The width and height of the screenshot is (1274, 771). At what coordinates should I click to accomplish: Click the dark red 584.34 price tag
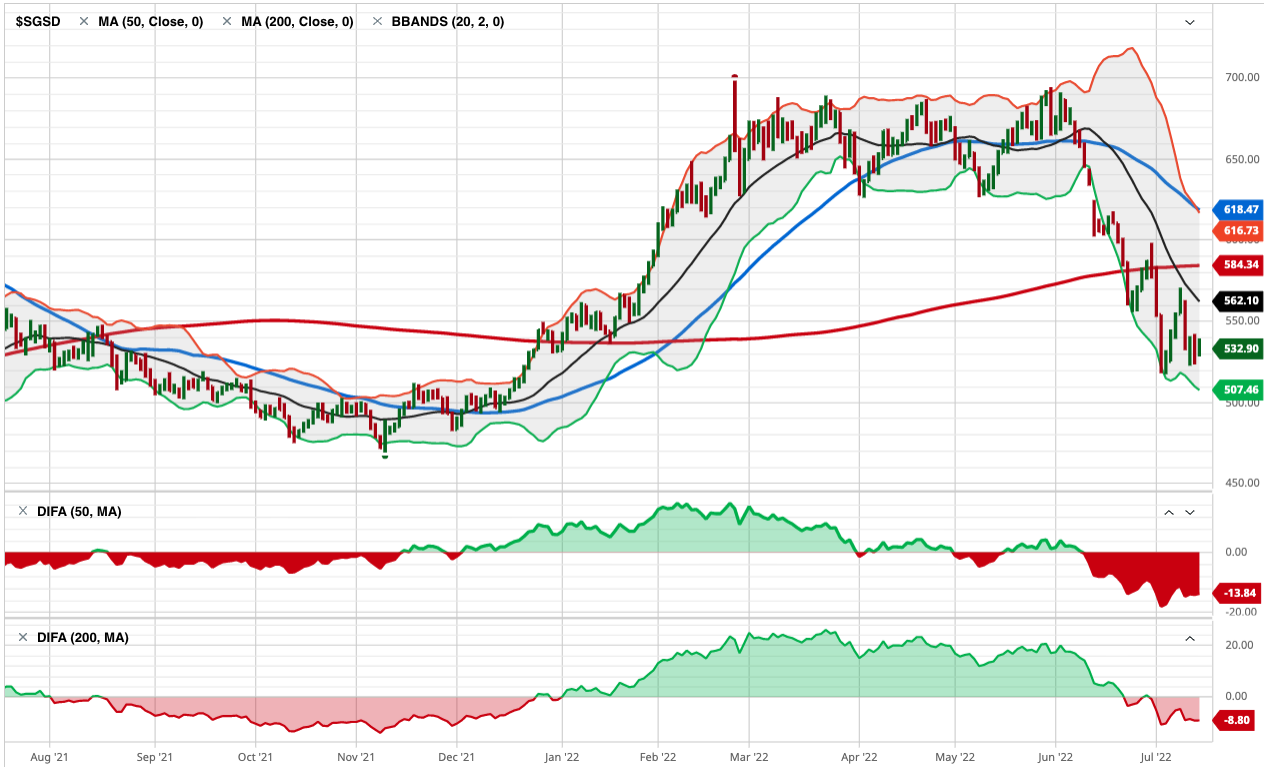coord(1238,266)
